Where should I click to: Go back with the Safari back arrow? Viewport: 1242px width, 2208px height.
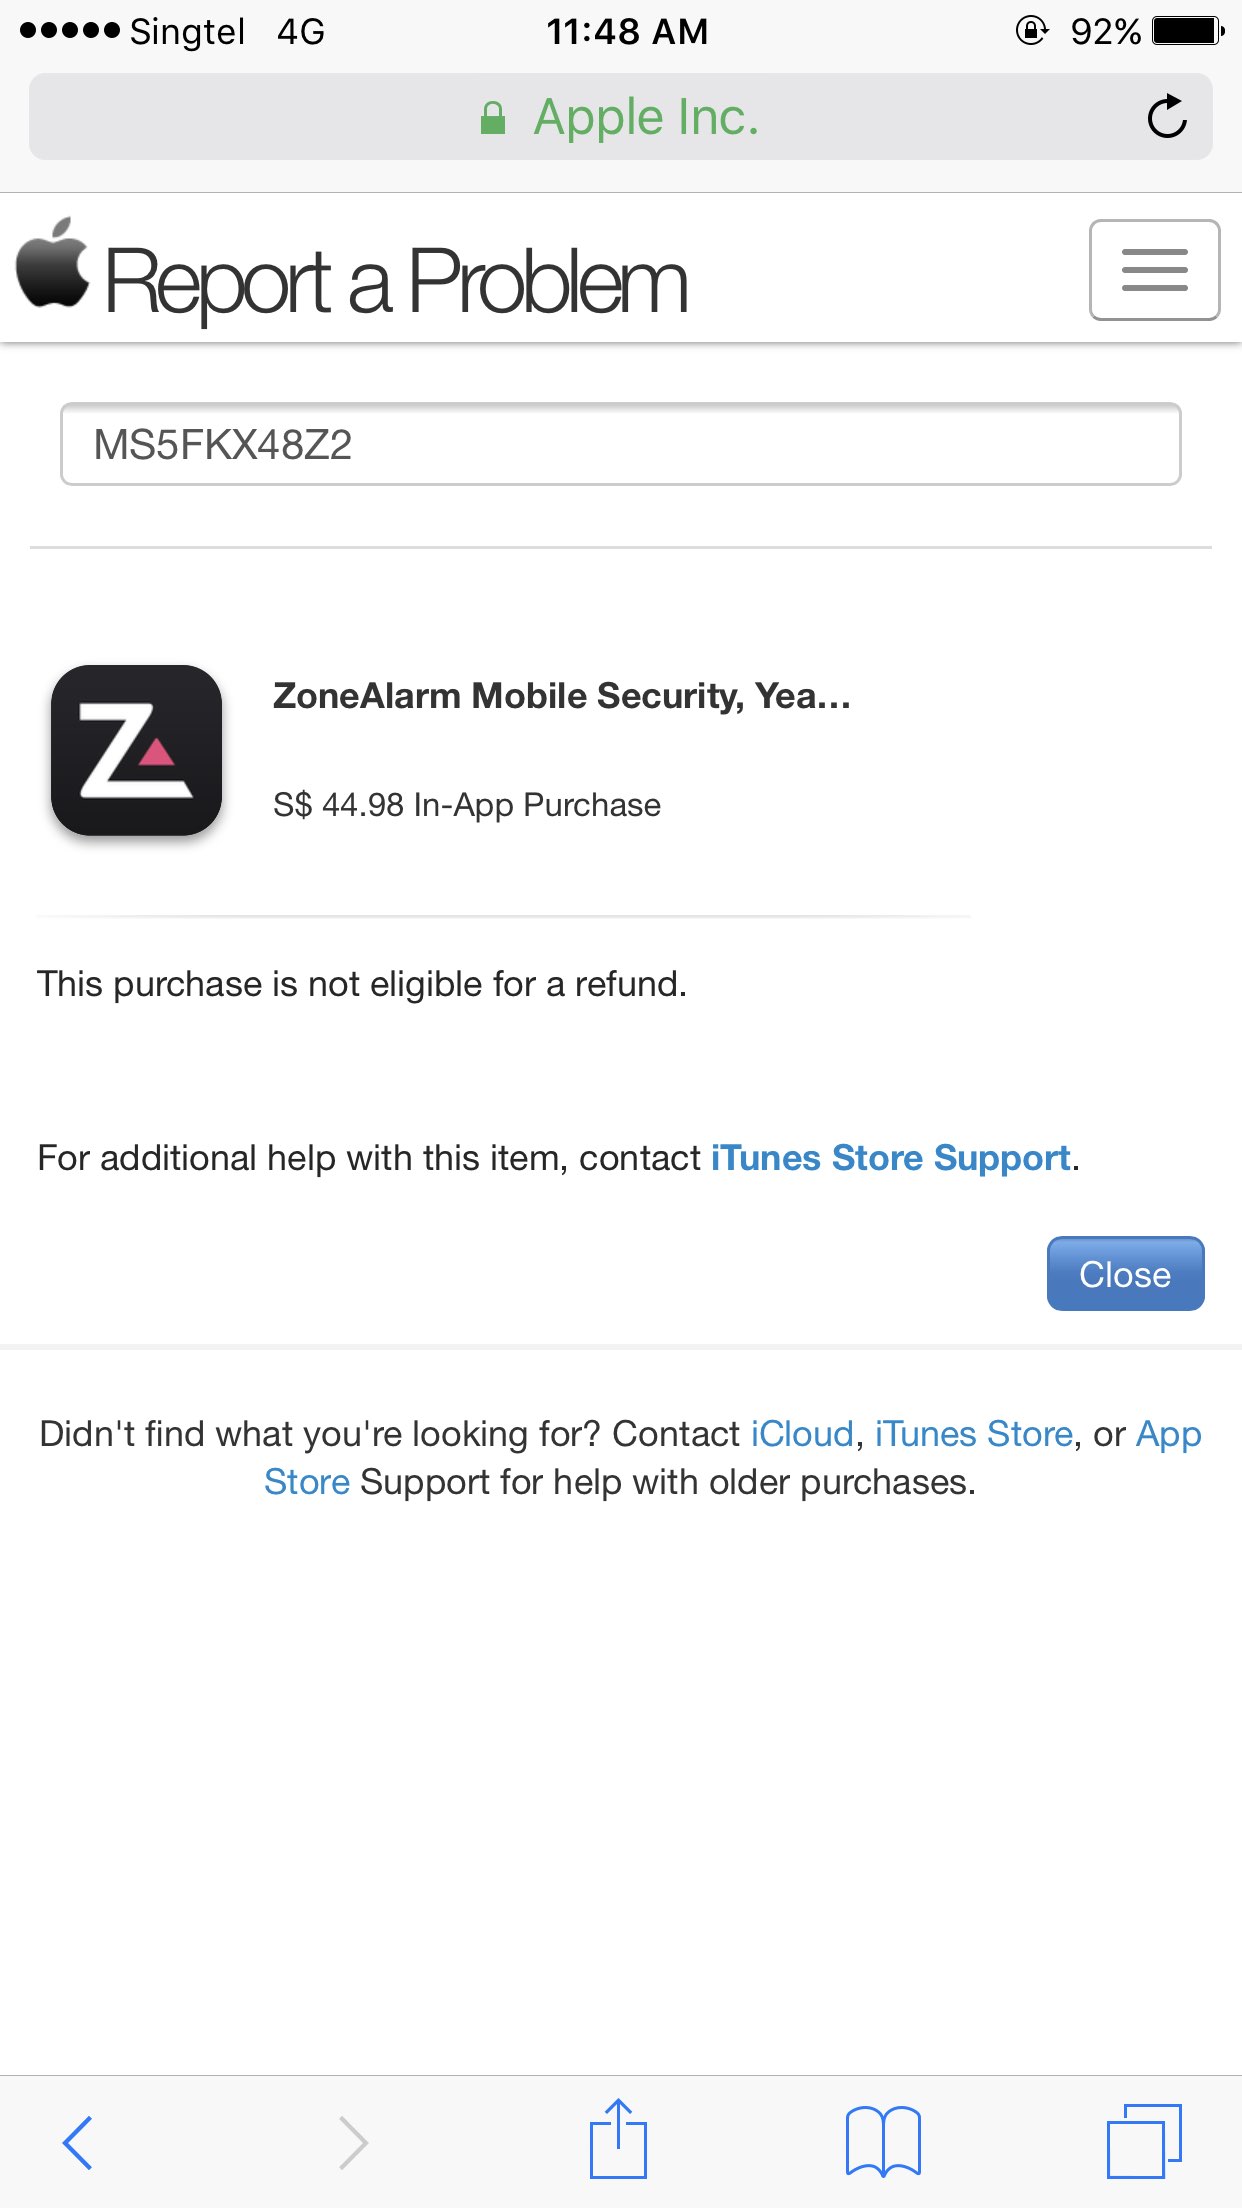point(78,2142)
